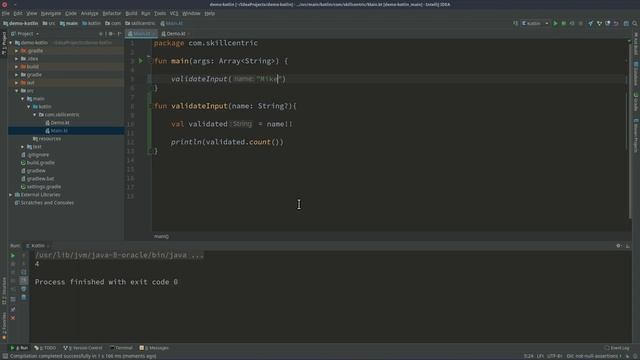Open the Search Everywhere magnifier icon
The width and height of the screenshot is (640, 360).
click(635, 24)
